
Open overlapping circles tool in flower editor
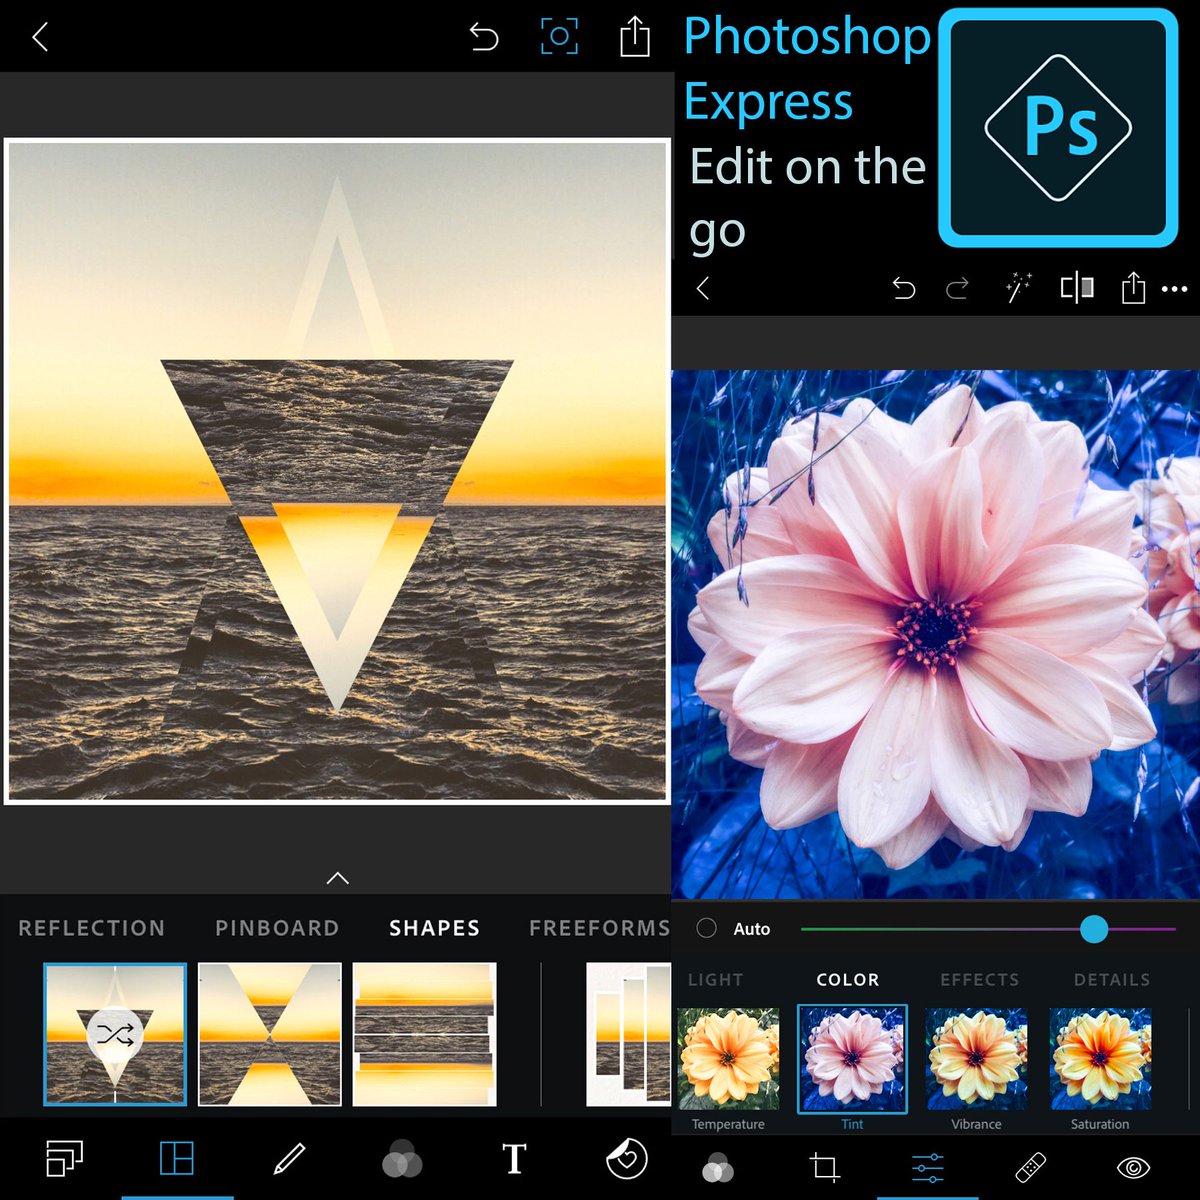click(x=717, y=1167)
